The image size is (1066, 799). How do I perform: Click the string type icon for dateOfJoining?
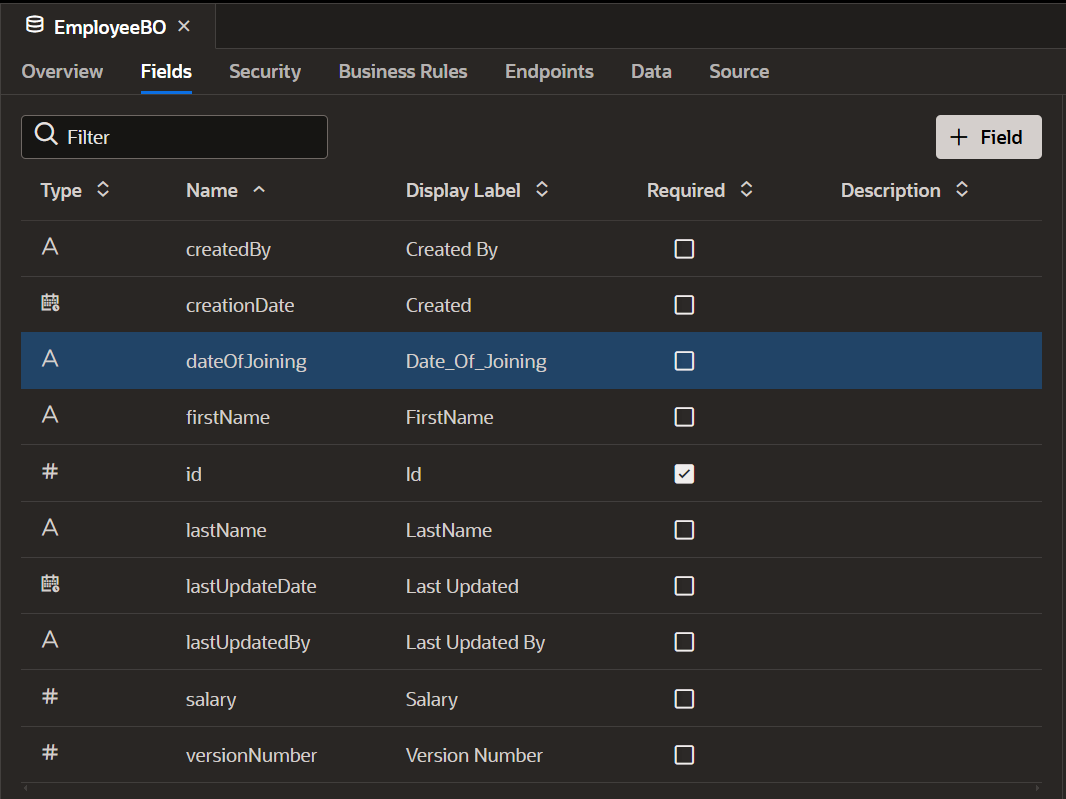(x=50, y=358)
